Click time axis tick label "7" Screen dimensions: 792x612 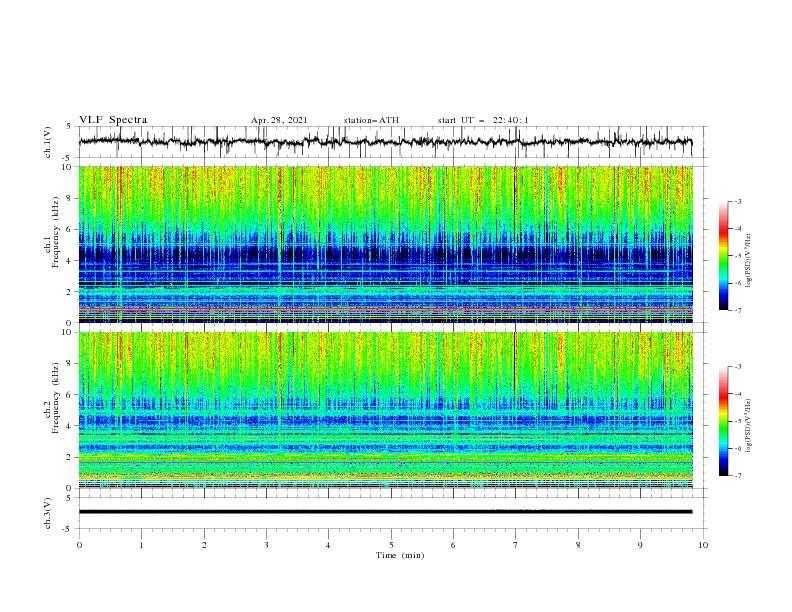[x=516, y=545]
